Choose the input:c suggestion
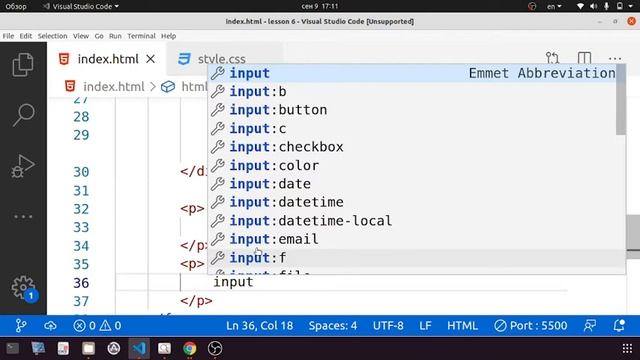The width and height of the screenshot is (640, 360). [413, 129]
